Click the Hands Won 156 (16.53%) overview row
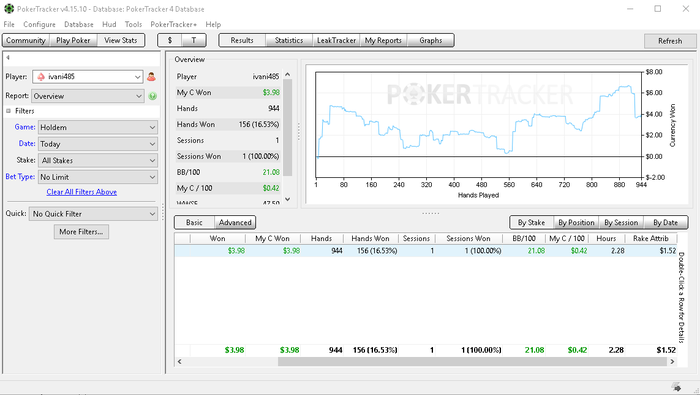700x395 pixels. coord(228,125)
